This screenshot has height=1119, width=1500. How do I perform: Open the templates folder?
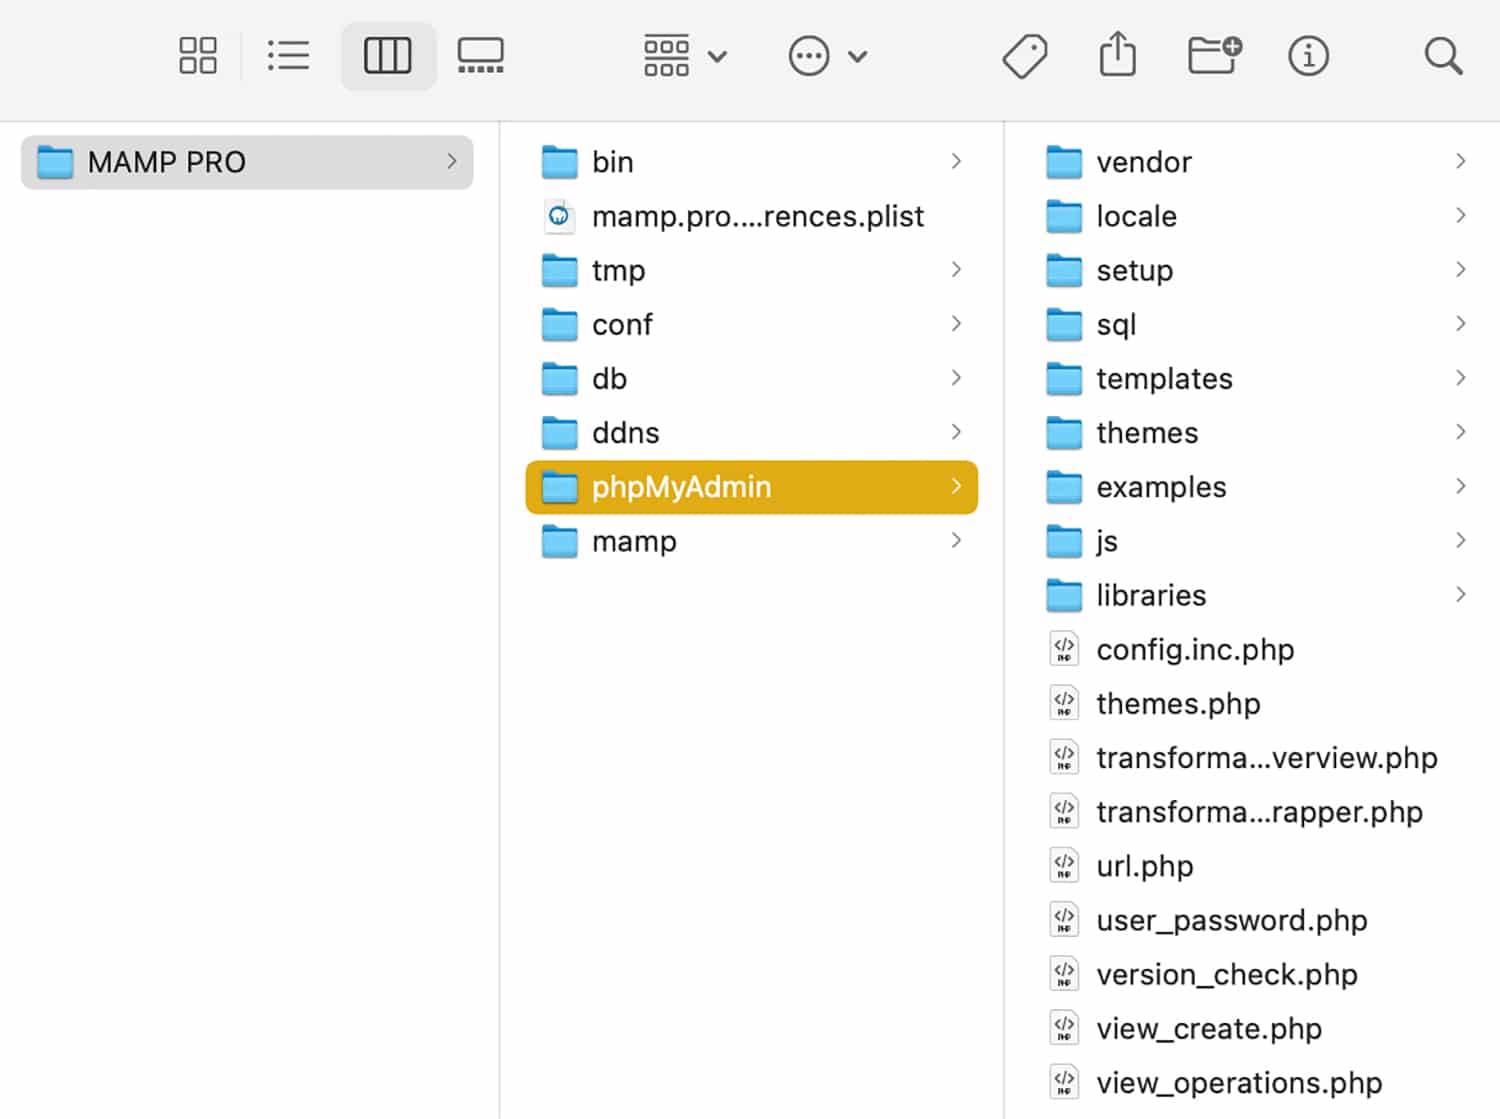(1164, 378)
